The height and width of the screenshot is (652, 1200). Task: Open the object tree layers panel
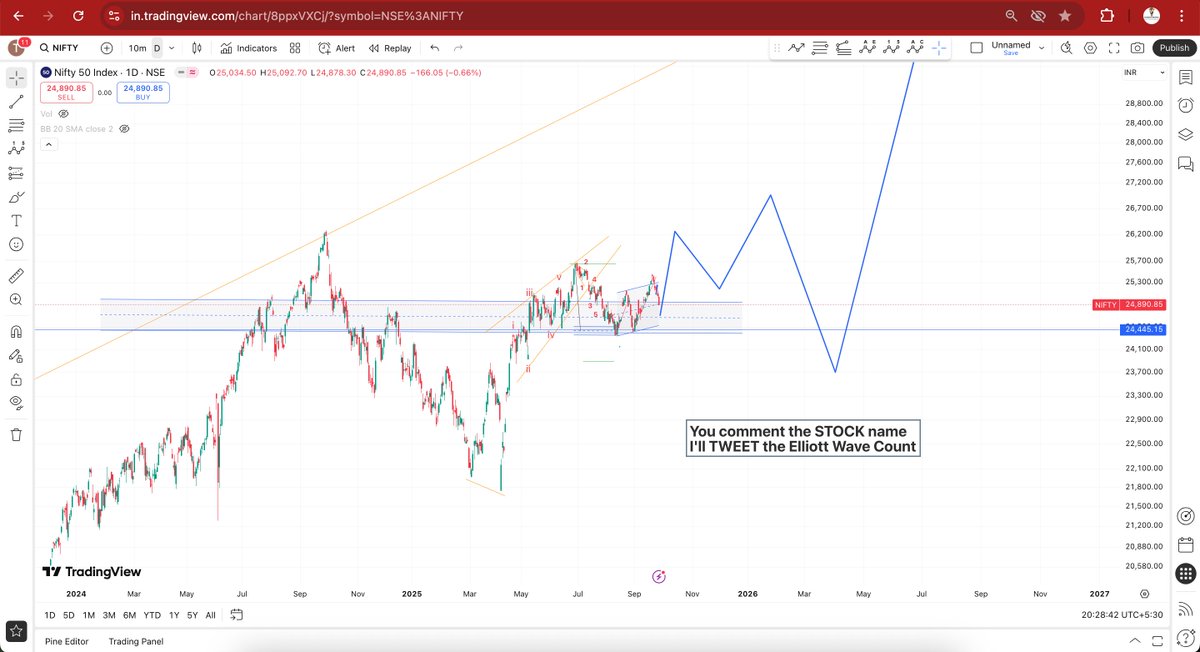1185,134
